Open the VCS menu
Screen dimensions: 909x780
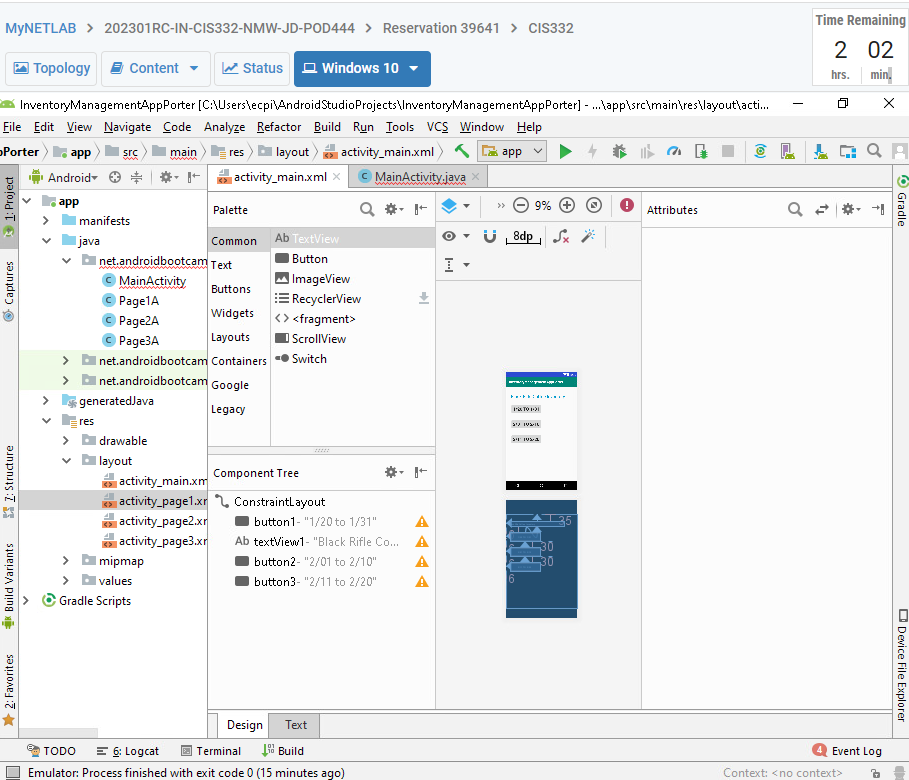437,127
